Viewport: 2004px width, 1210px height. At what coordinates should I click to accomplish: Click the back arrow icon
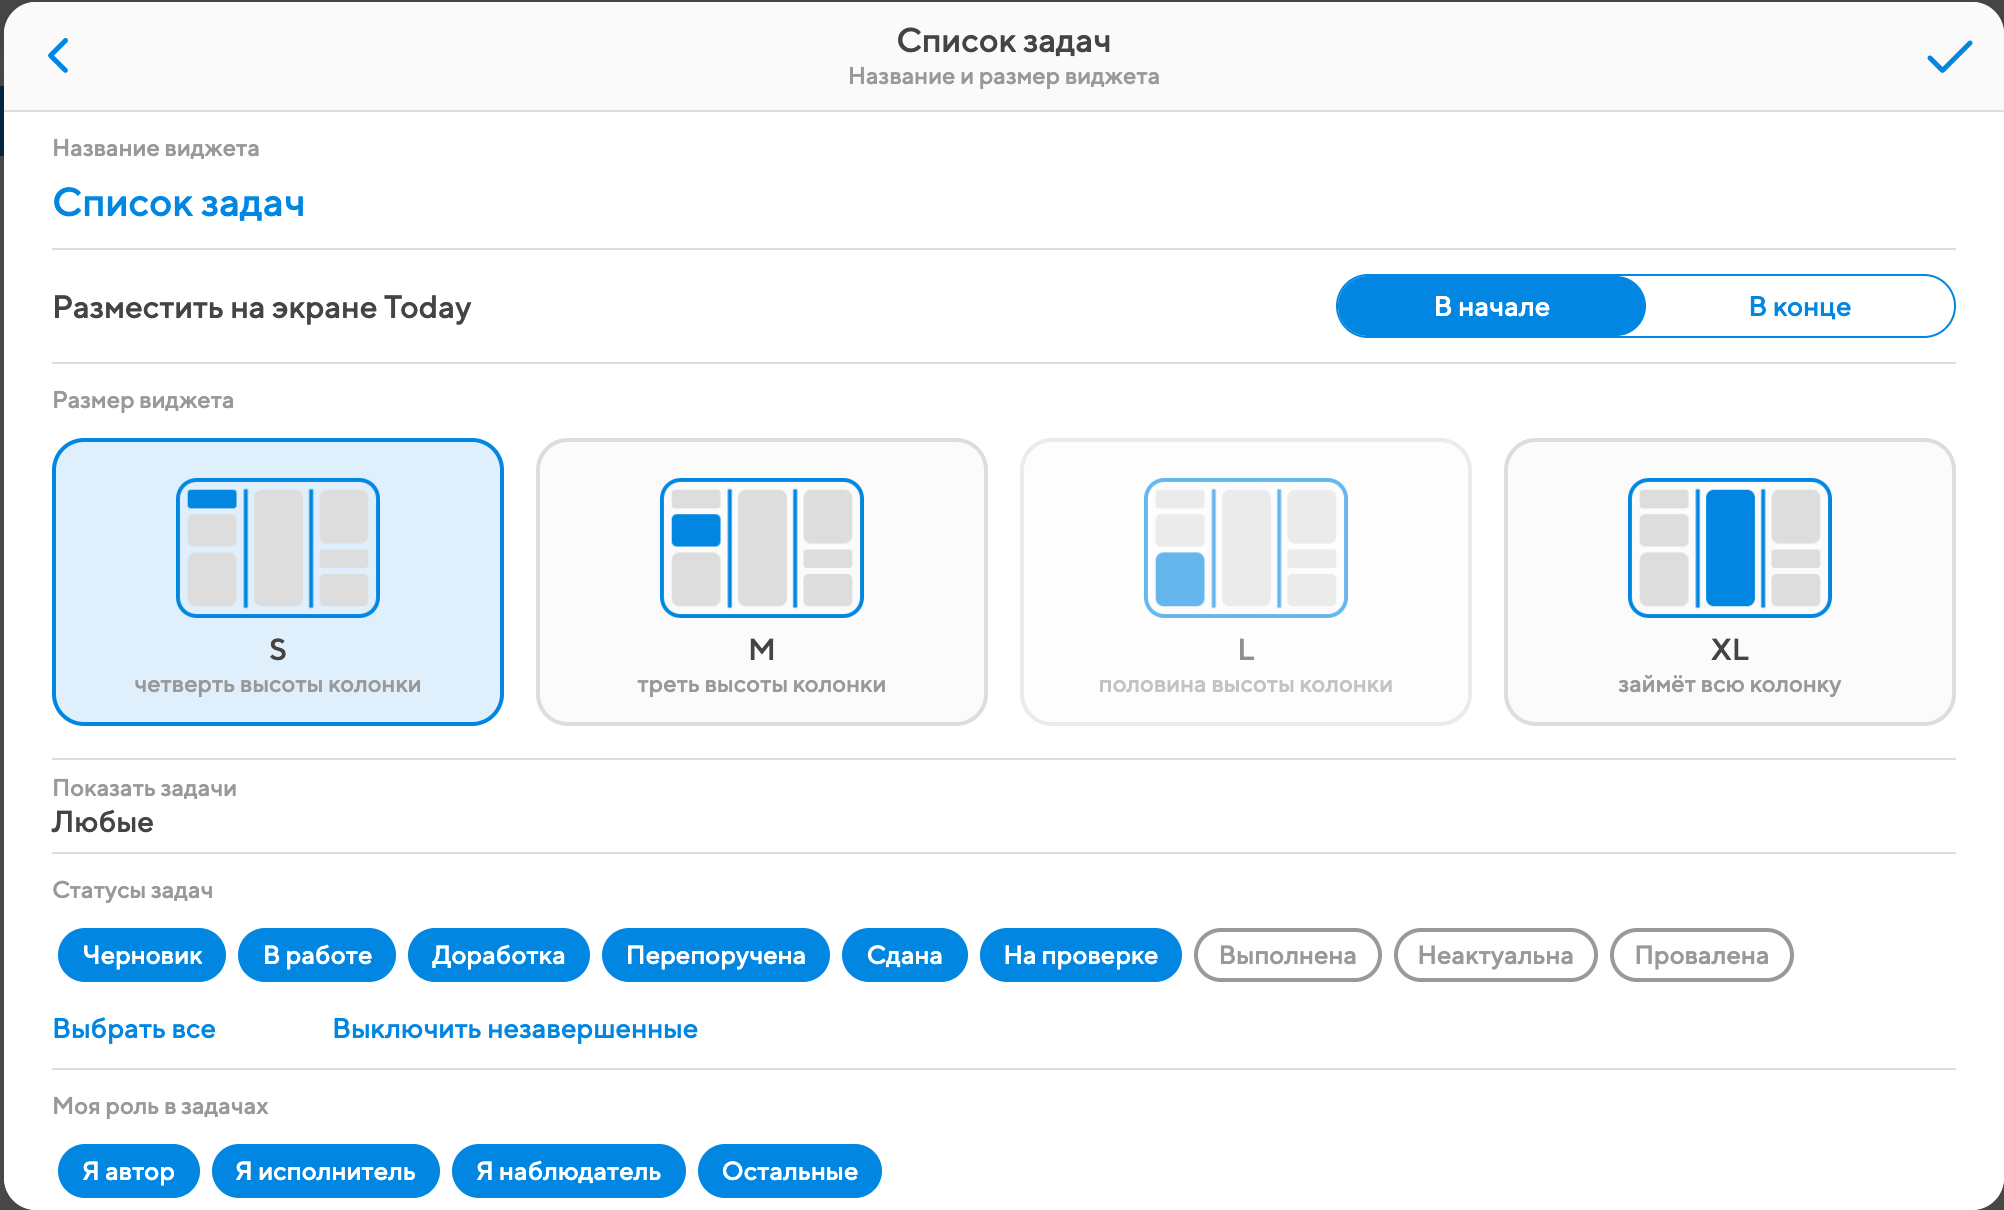59,56
